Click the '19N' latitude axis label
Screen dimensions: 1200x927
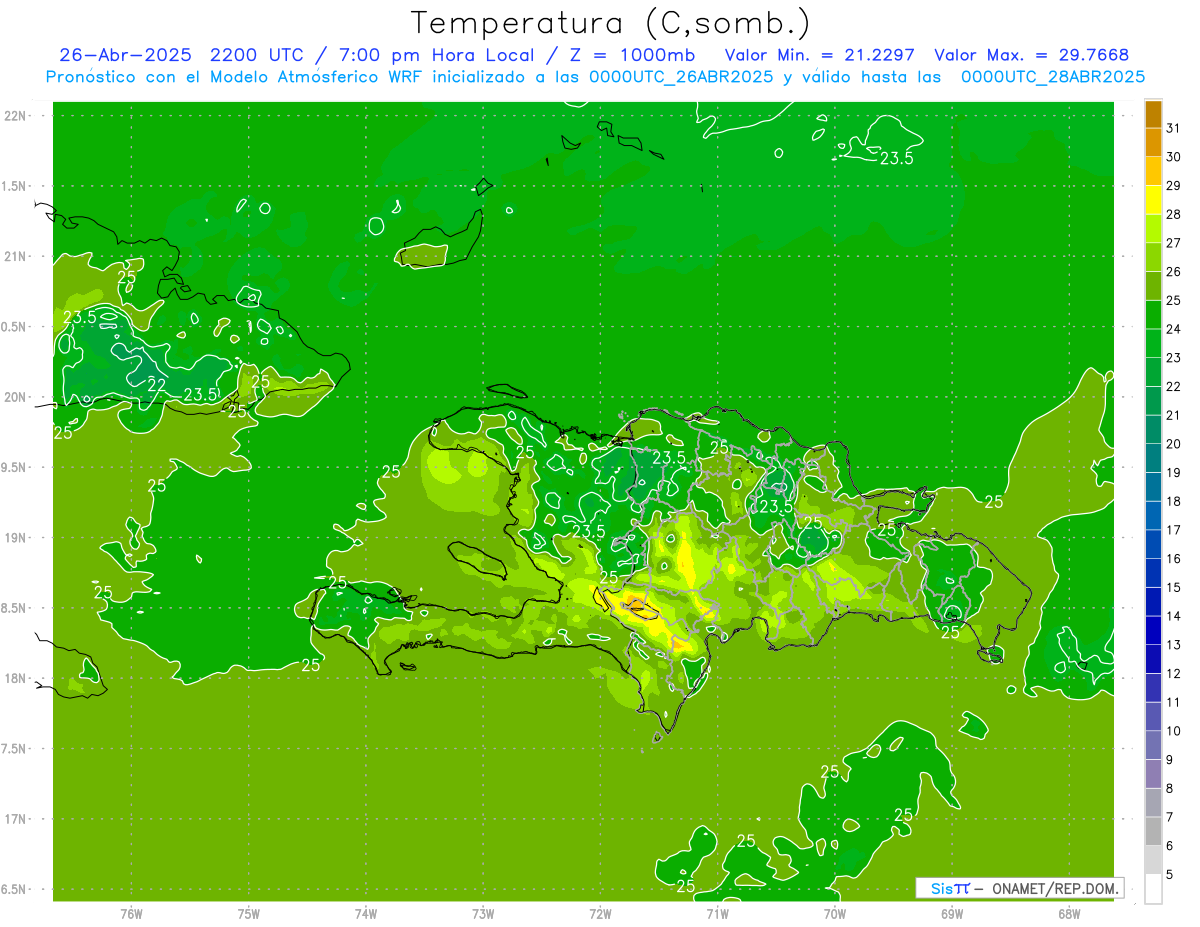(16, 538)
